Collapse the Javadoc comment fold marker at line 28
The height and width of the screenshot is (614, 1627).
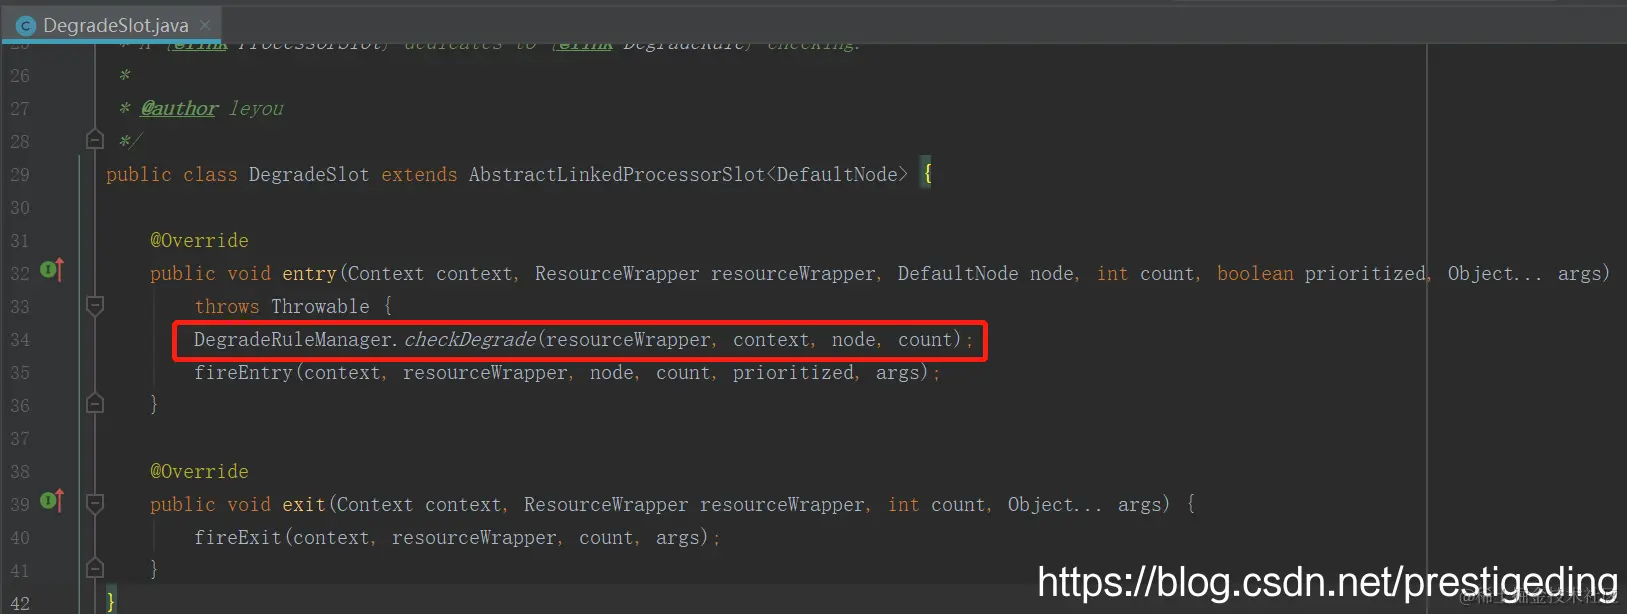click(x=95, y=139)
